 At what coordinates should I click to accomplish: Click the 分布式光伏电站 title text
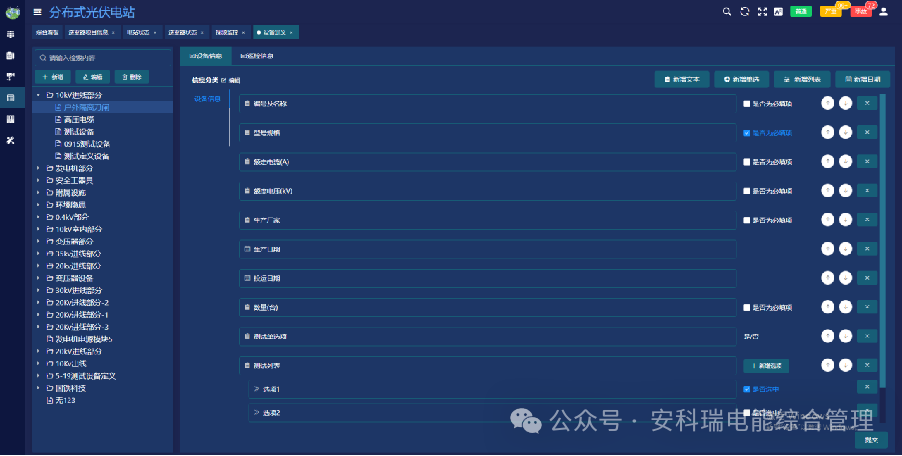(92, 12)
